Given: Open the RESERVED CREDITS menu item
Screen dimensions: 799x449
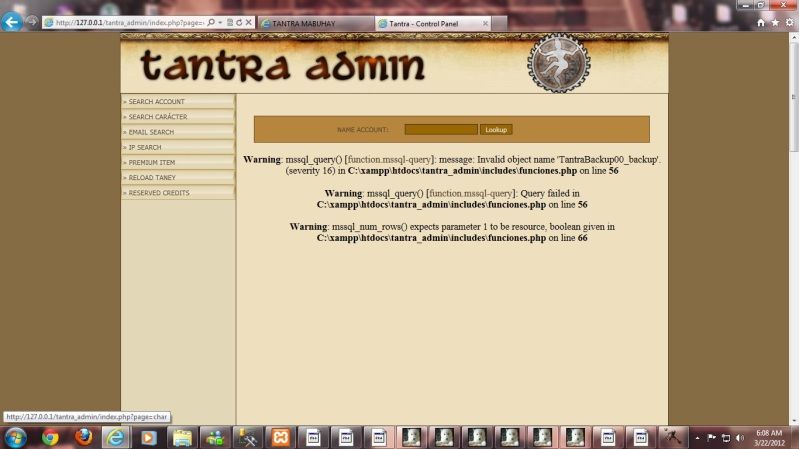Looking at the screenshot, I should click(x=178, y=193).
